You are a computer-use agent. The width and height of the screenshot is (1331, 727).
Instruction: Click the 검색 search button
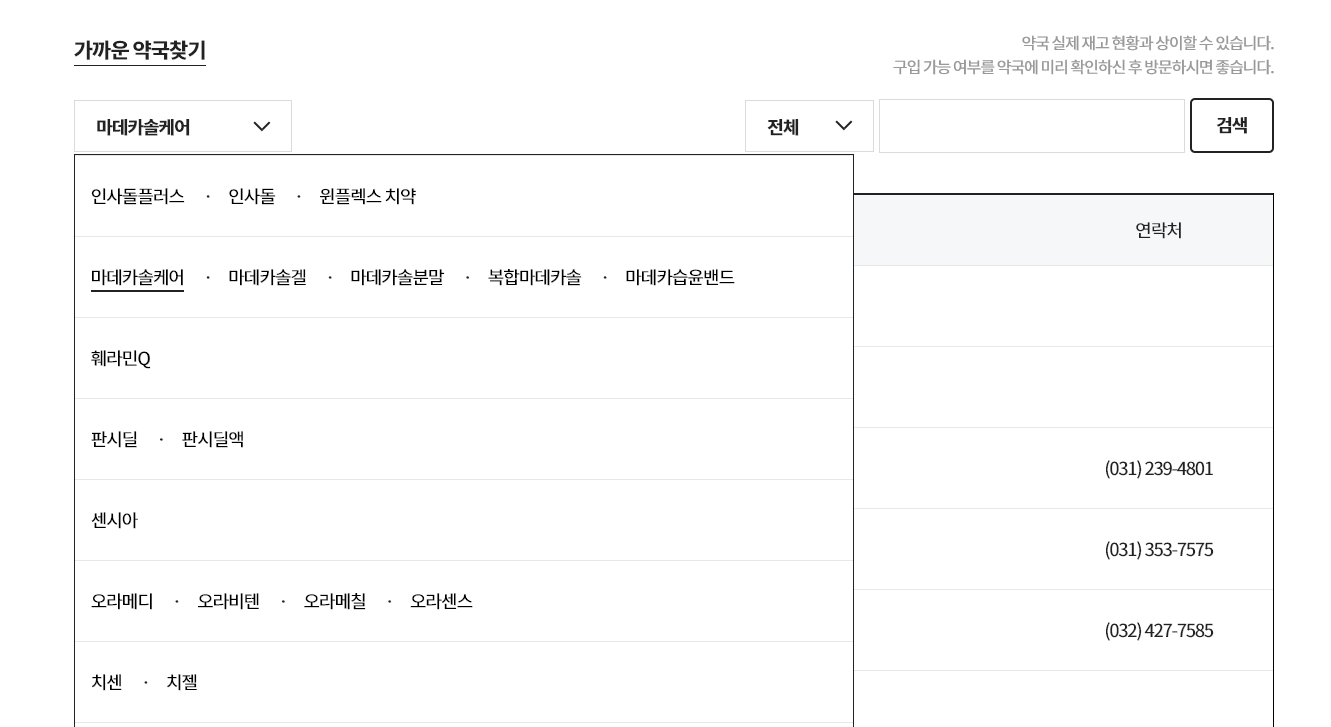click(1232, 125)
